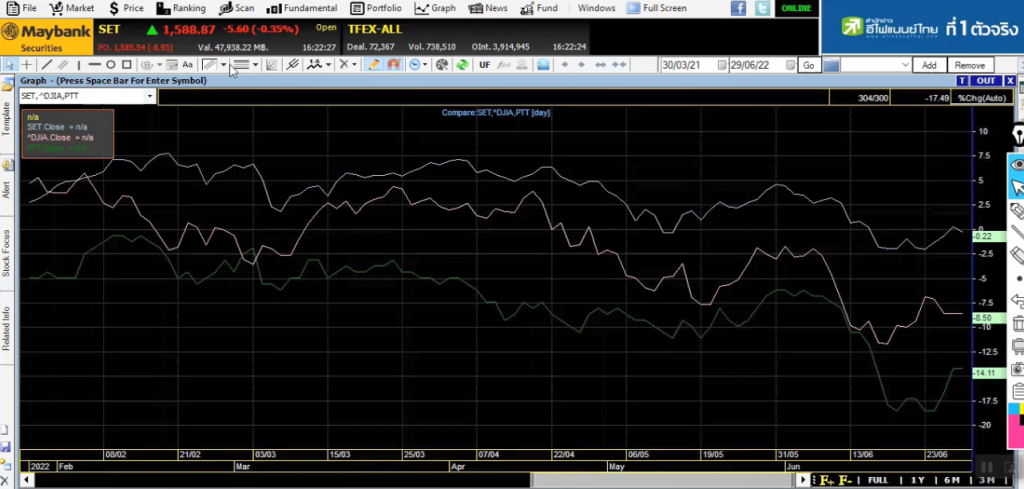Select the ellipse drawing tool
This screenshot has height=489, width=1024.
coord(110,65)
